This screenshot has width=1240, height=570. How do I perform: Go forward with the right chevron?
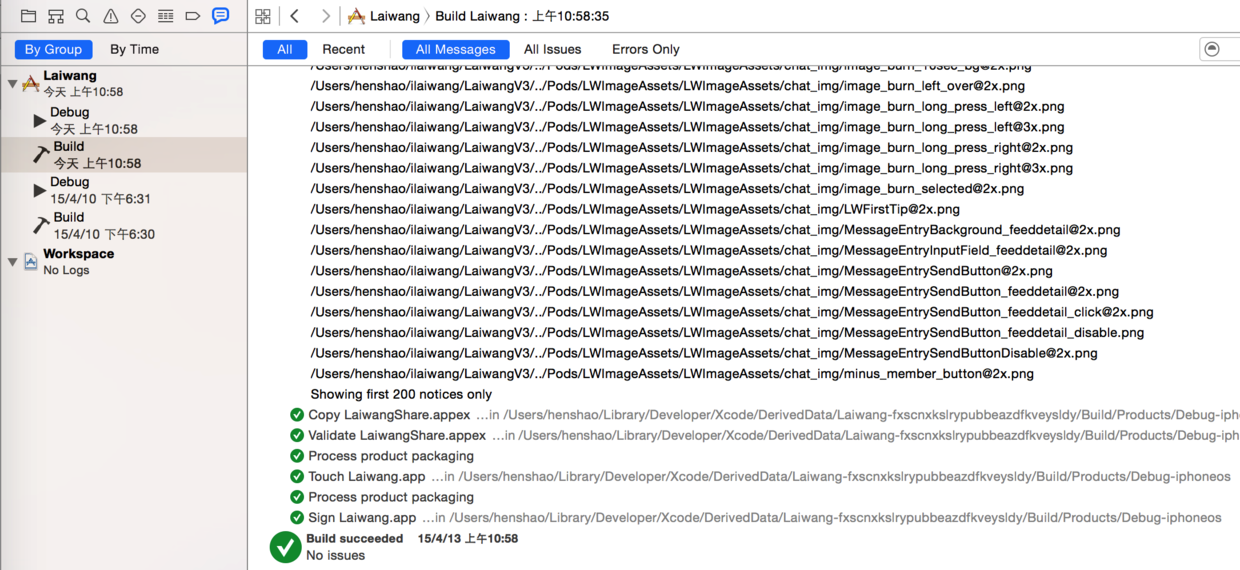point(325,16)
